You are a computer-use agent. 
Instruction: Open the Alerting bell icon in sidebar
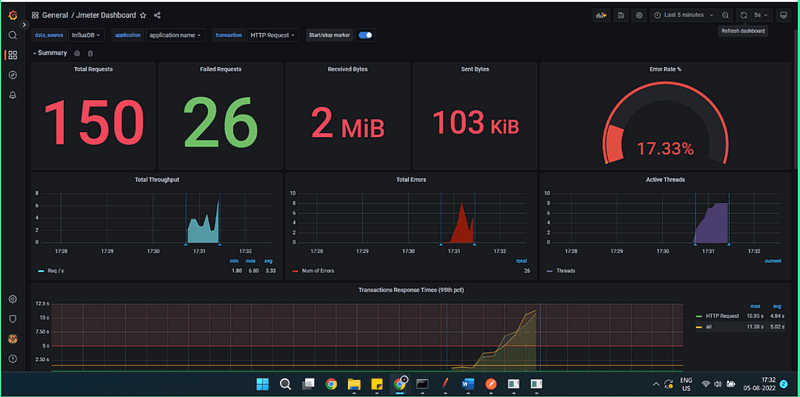(x=13, y=95)
